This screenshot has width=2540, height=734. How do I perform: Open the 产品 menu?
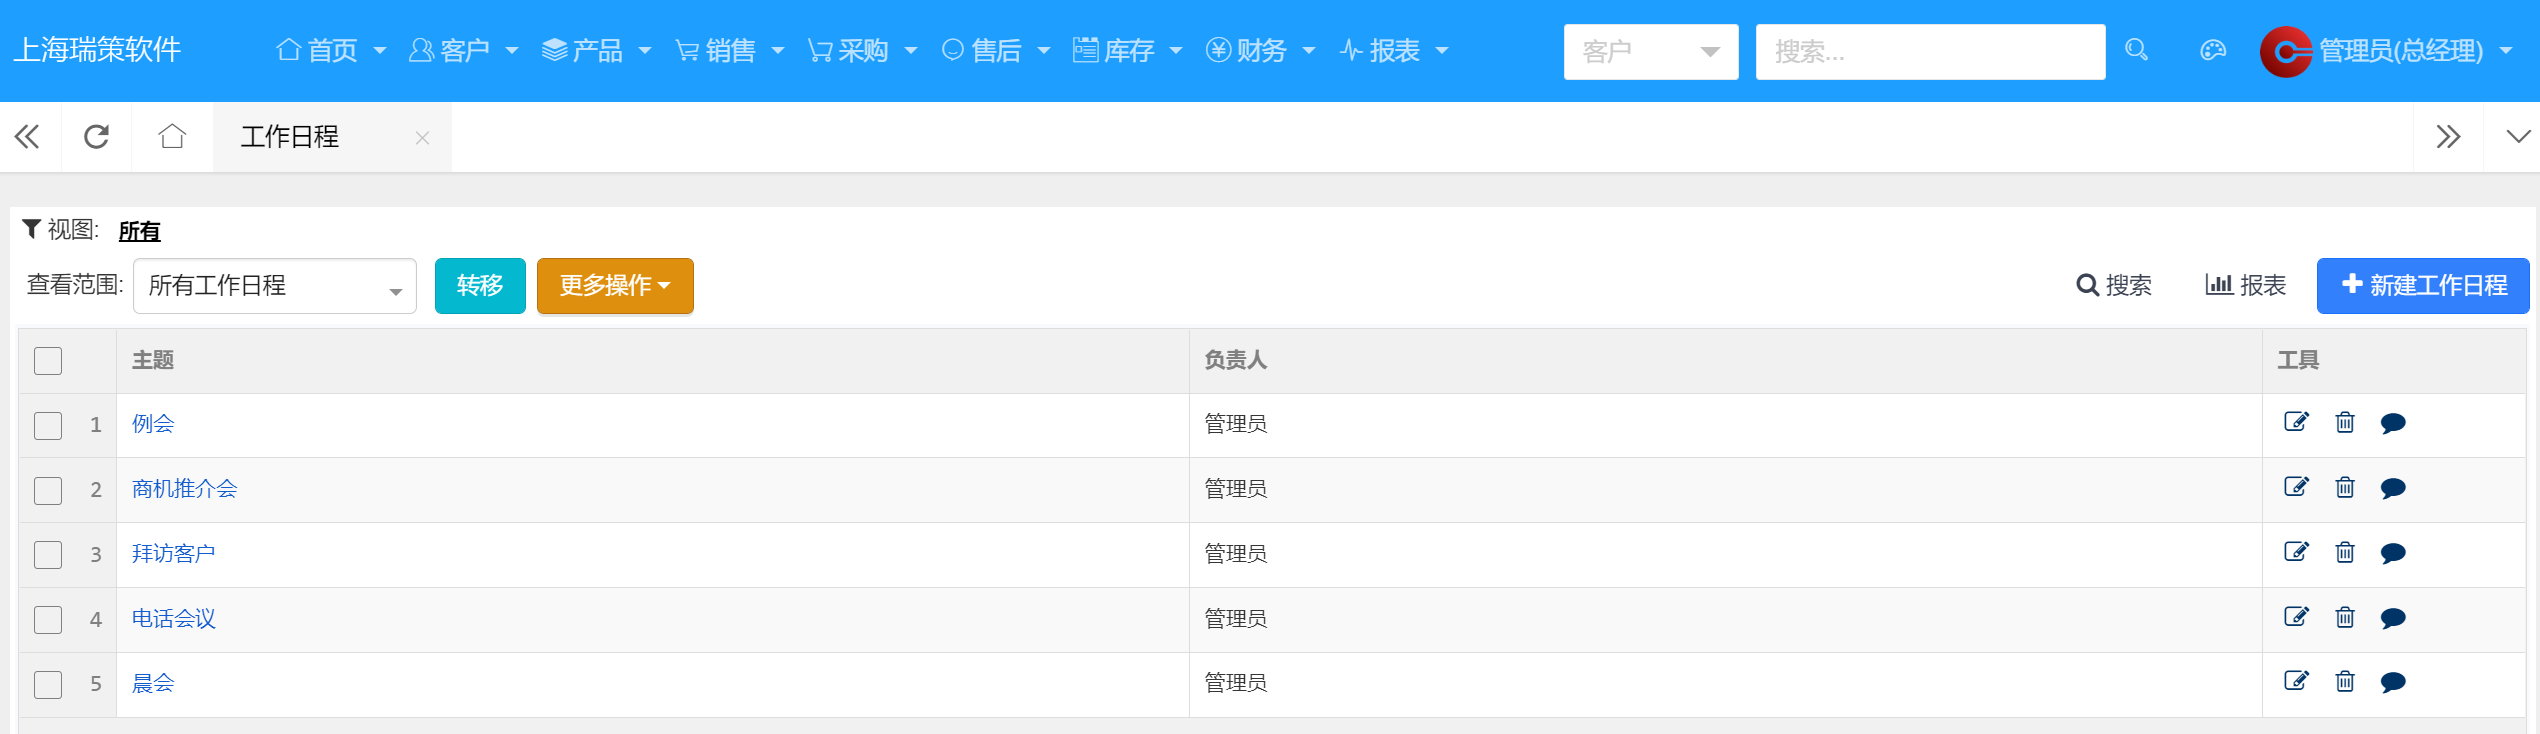[x=596, y=50]
